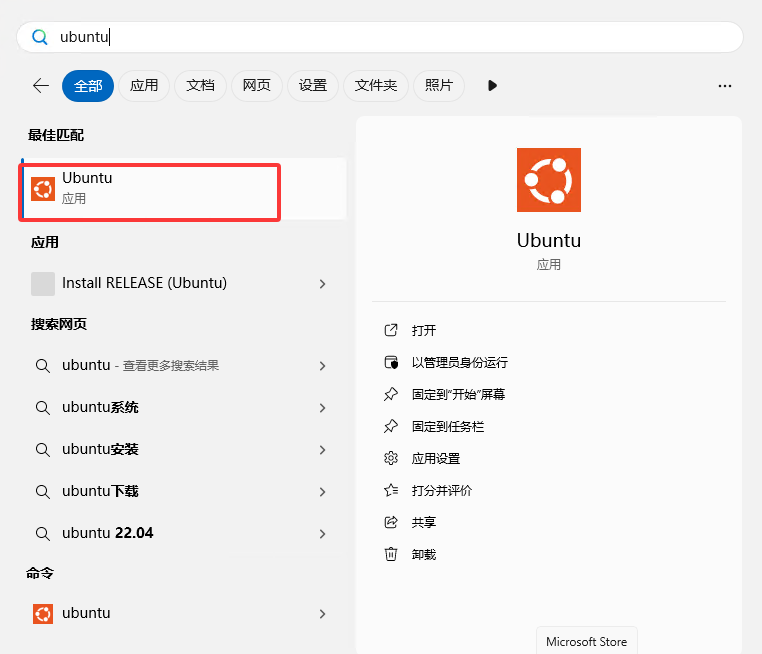This screenshot has width=762, height=654.
Task: Click the pin icon beside 固定到任务栏
Action: (x=391, y=427)
